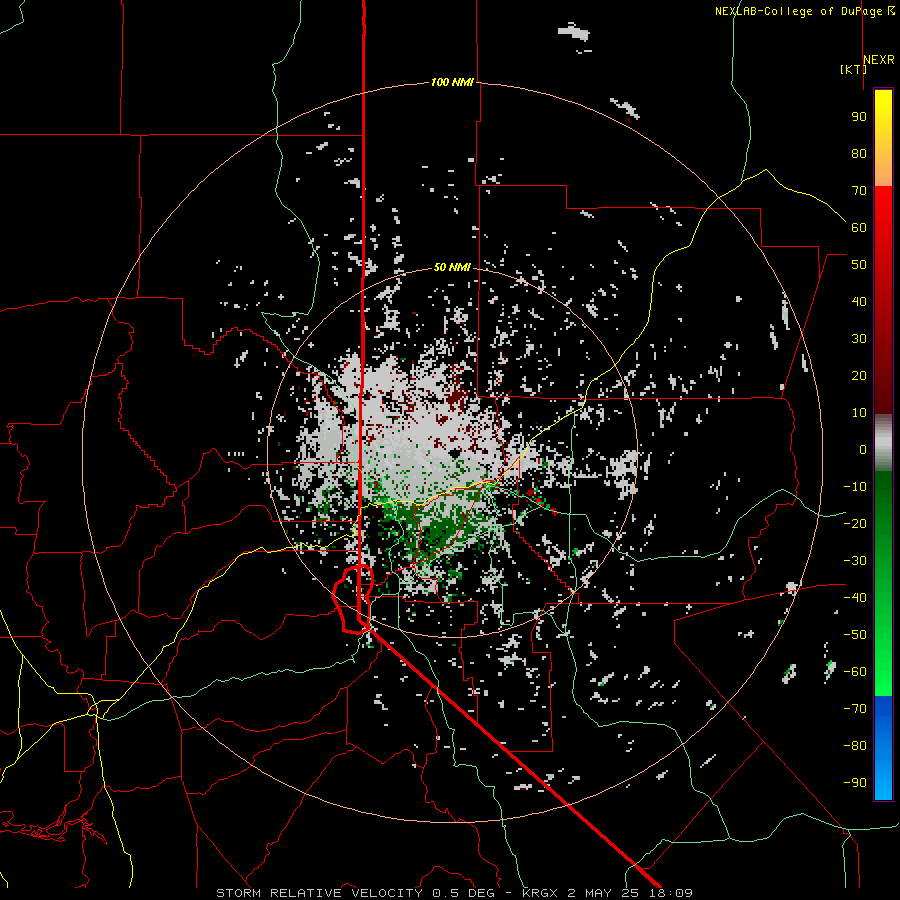Click the NEXR label above the color scale
This screenshot has width=900, height=900.
coord(879,60)
